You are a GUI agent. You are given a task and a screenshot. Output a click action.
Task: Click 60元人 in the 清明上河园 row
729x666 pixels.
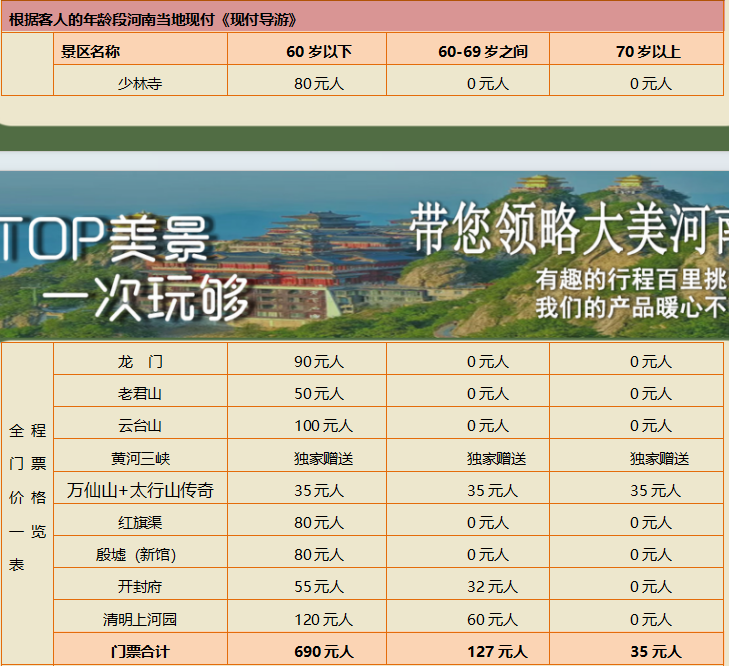point(492,619)
